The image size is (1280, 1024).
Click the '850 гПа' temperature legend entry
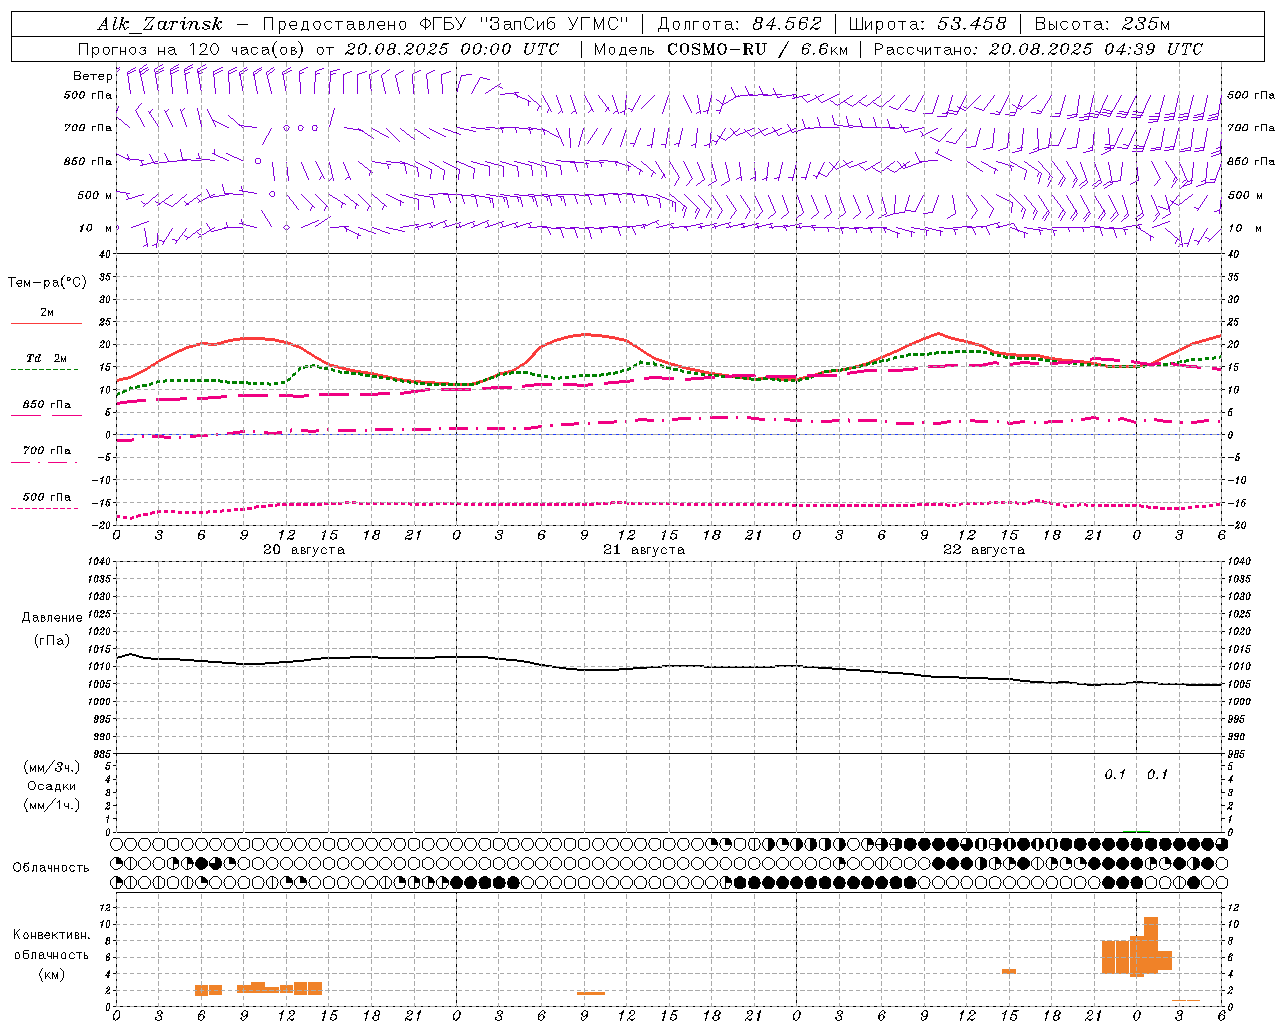pyautogui.click(x=47, y=405)
